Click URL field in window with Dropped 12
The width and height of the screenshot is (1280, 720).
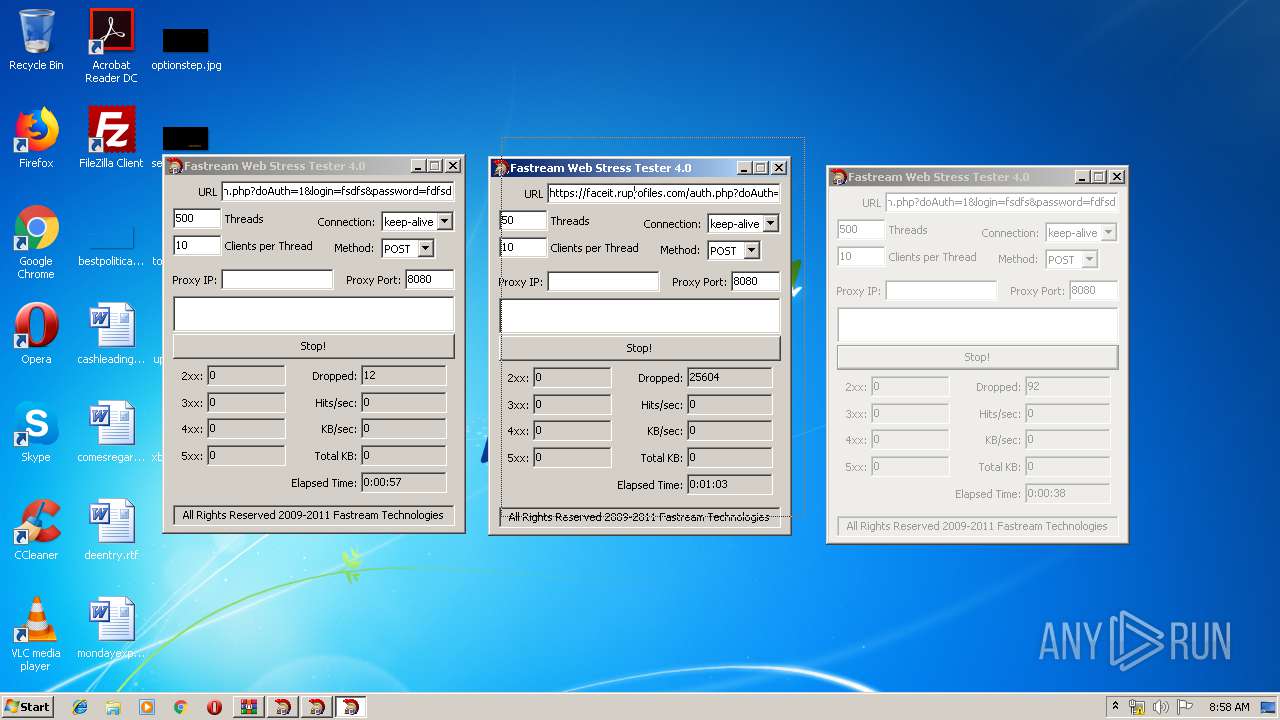(338, 191)
